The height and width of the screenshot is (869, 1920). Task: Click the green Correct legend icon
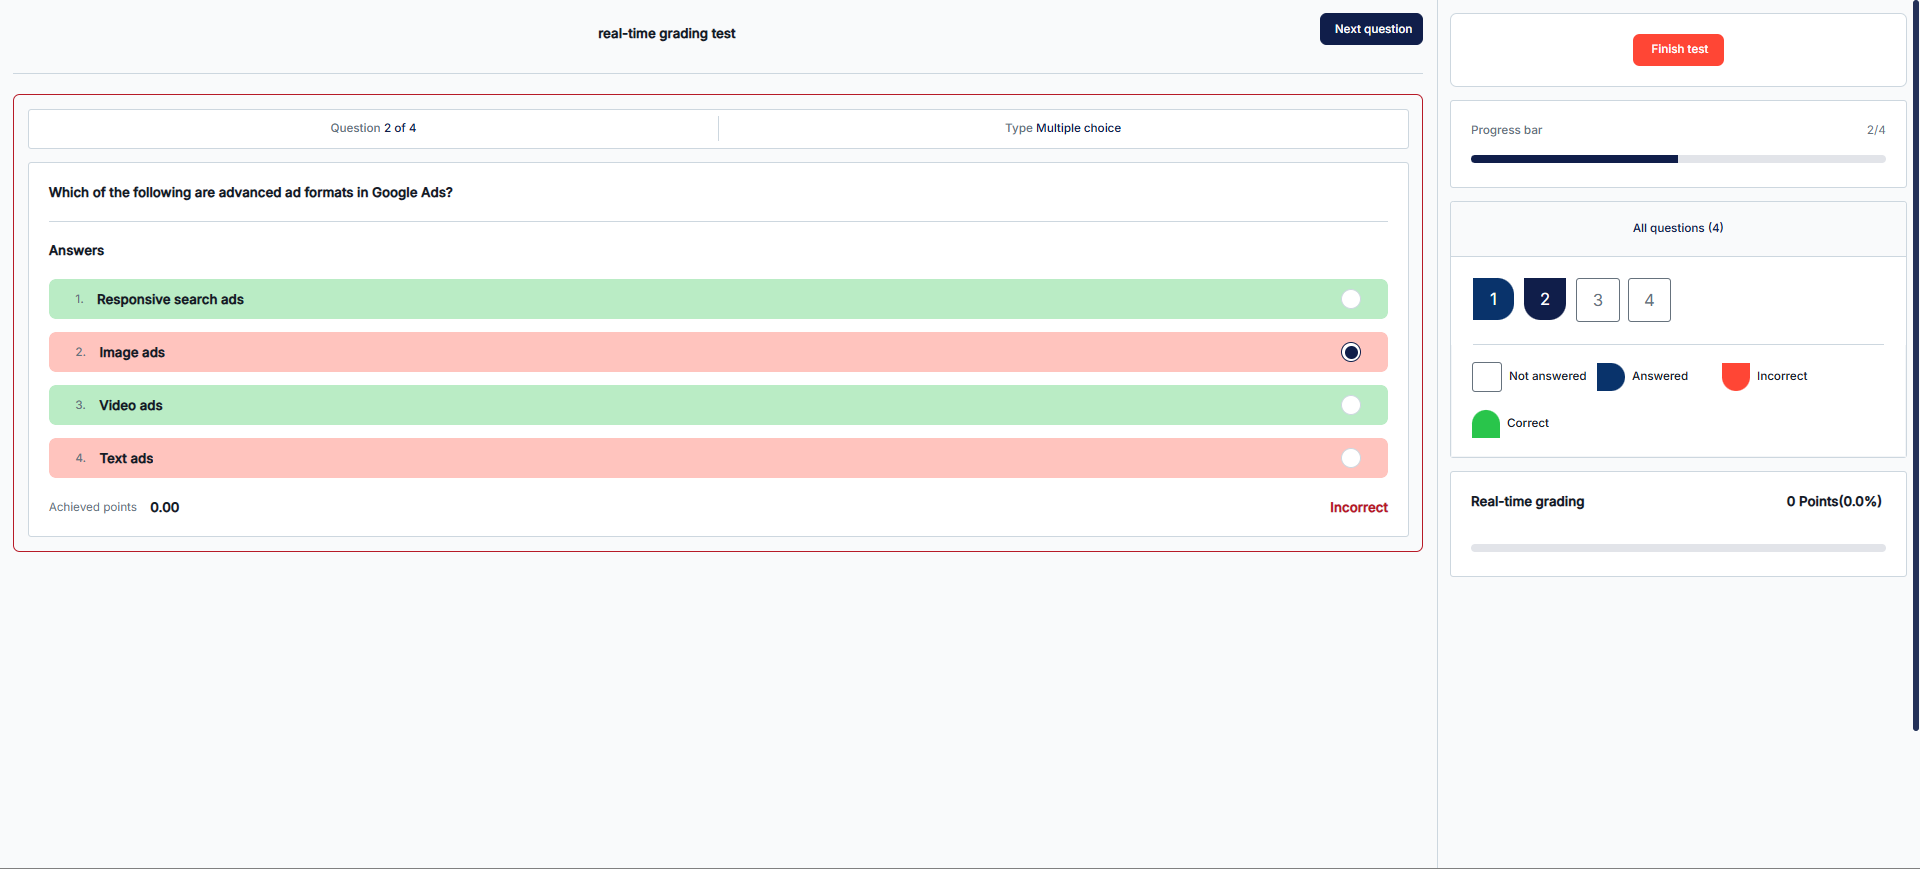pos(1485,424)
